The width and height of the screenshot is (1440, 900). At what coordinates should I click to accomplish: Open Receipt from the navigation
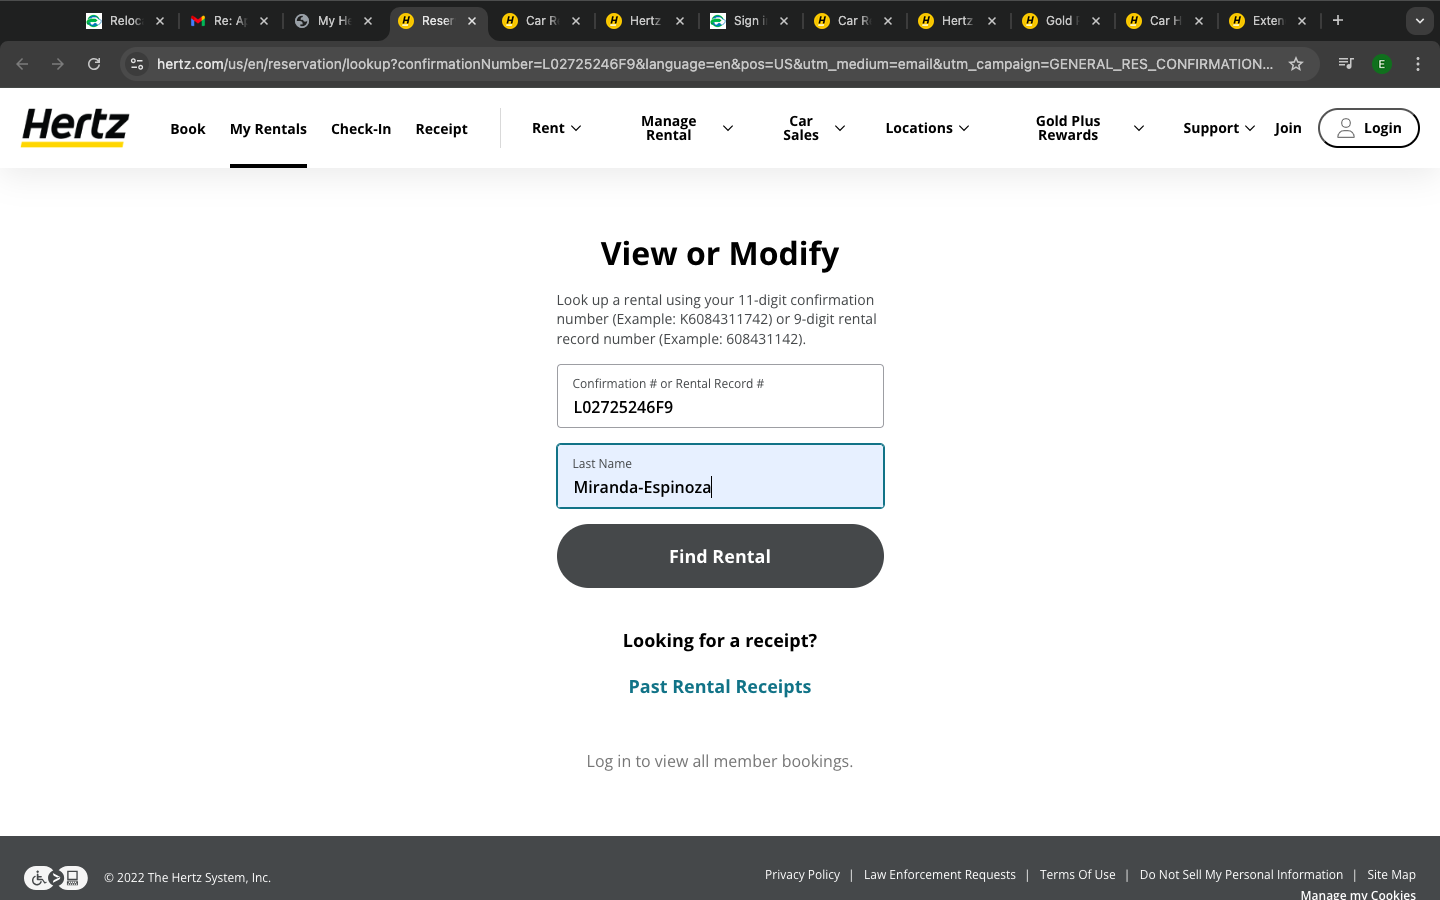coord(442,129)
